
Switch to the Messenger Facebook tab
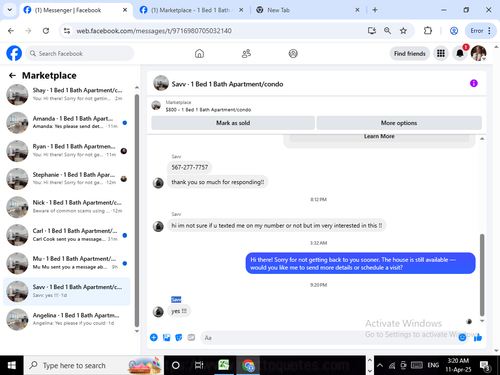76,10
